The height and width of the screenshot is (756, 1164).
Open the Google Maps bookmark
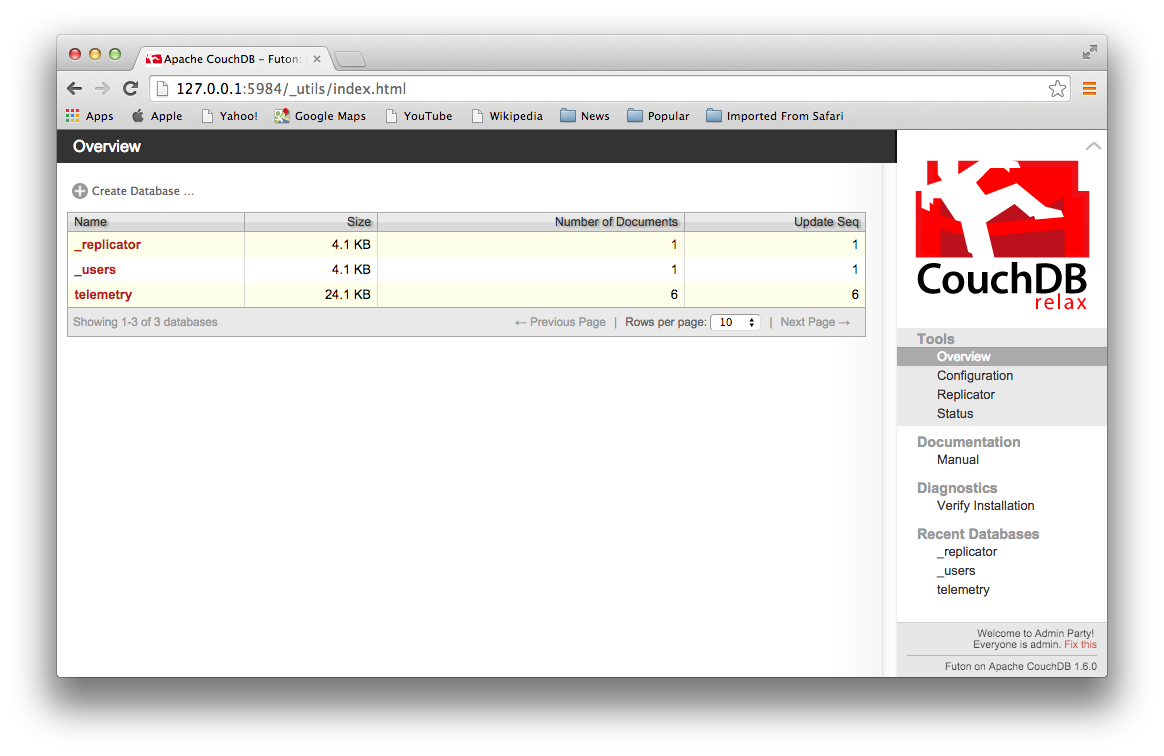320,116
